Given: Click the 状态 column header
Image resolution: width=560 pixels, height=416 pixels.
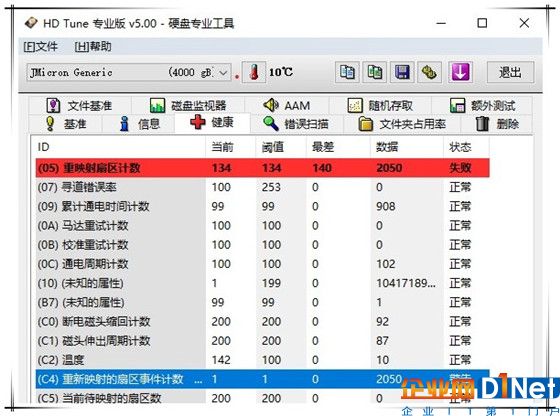Looking at the screenshot, I should point(466,147).
